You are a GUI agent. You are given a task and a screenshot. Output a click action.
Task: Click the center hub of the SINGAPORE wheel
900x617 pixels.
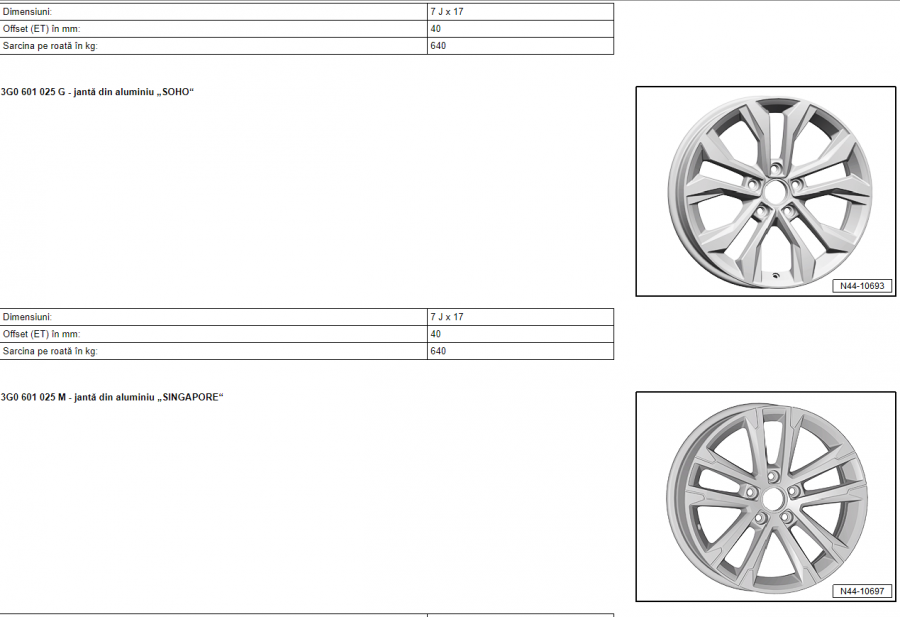772,497
